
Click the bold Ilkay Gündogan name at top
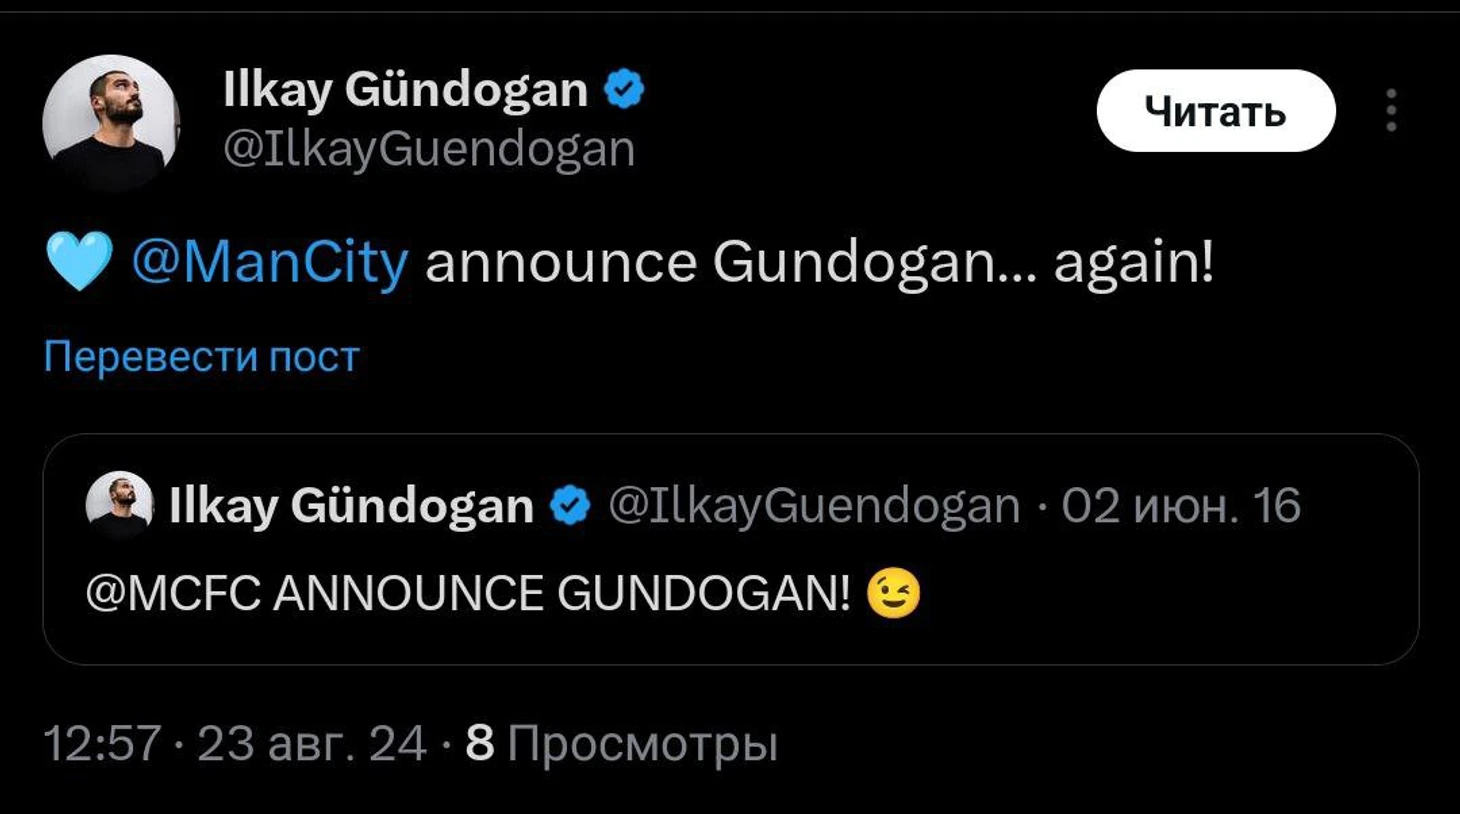pyautogui.click(x=406, y=90)
